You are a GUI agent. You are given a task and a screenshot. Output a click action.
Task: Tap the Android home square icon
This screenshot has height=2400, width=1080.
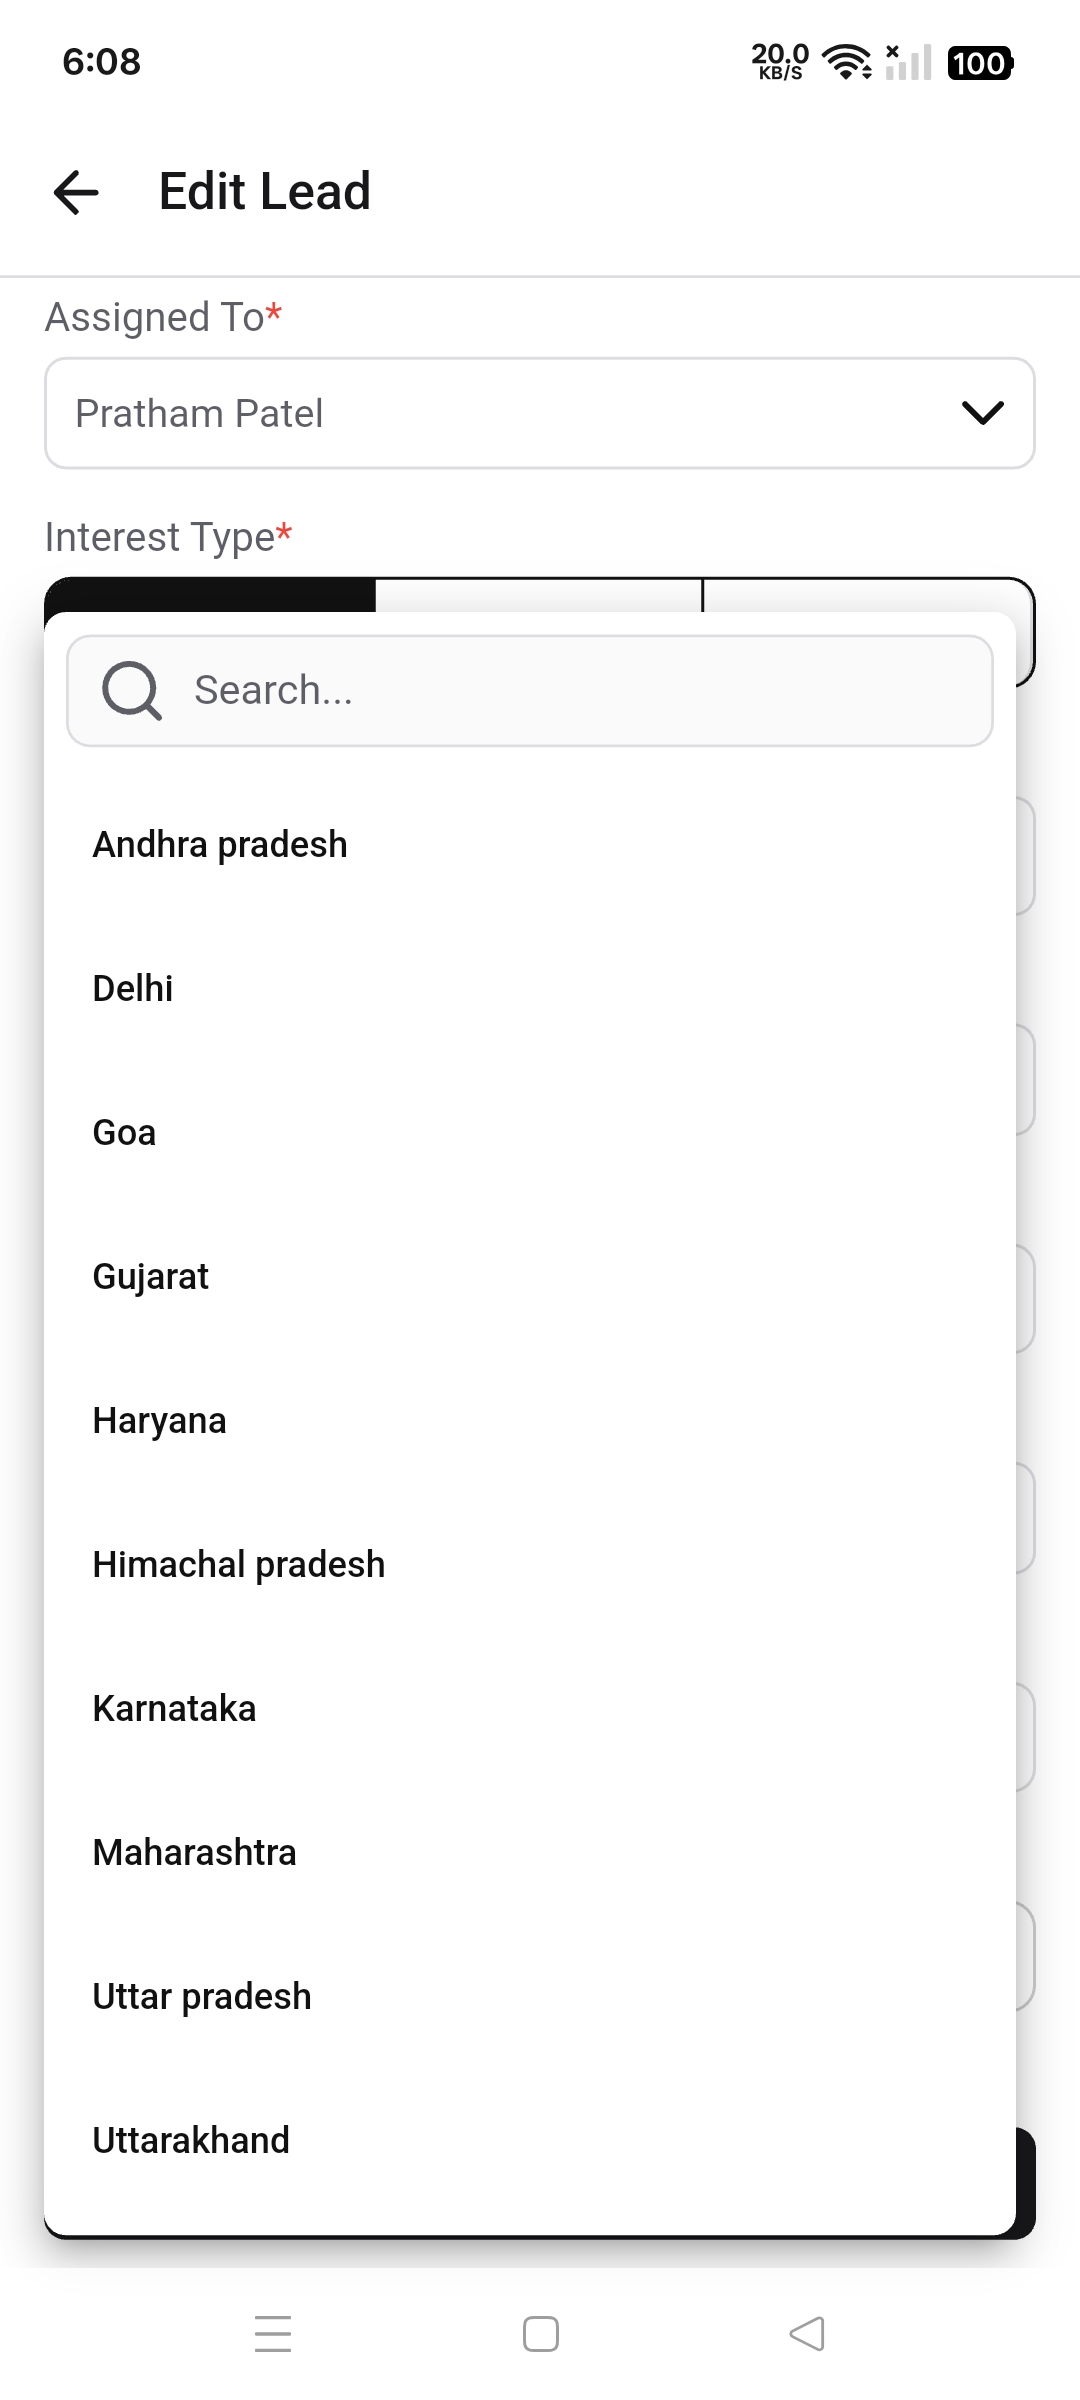pos(541,2334)
